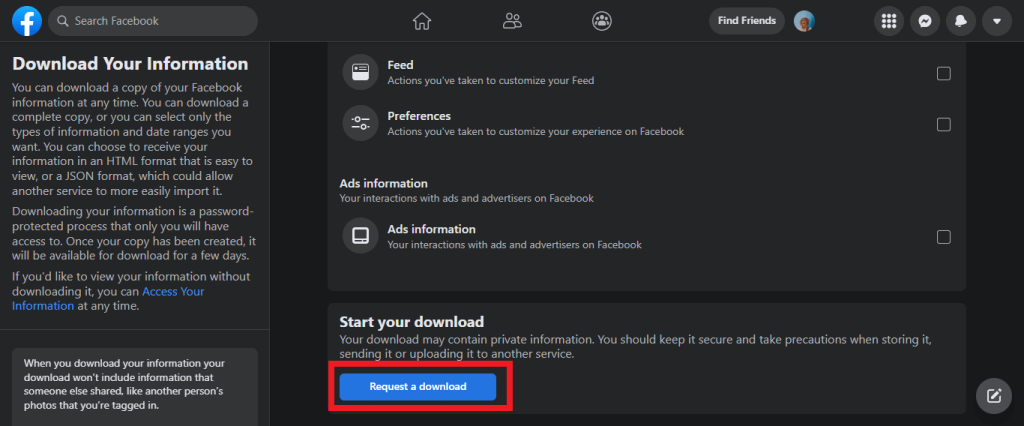The height and width of the screenshot is (426, 1024).
Task: Click the Preferences sliders icon
Action: pos(360,123)
